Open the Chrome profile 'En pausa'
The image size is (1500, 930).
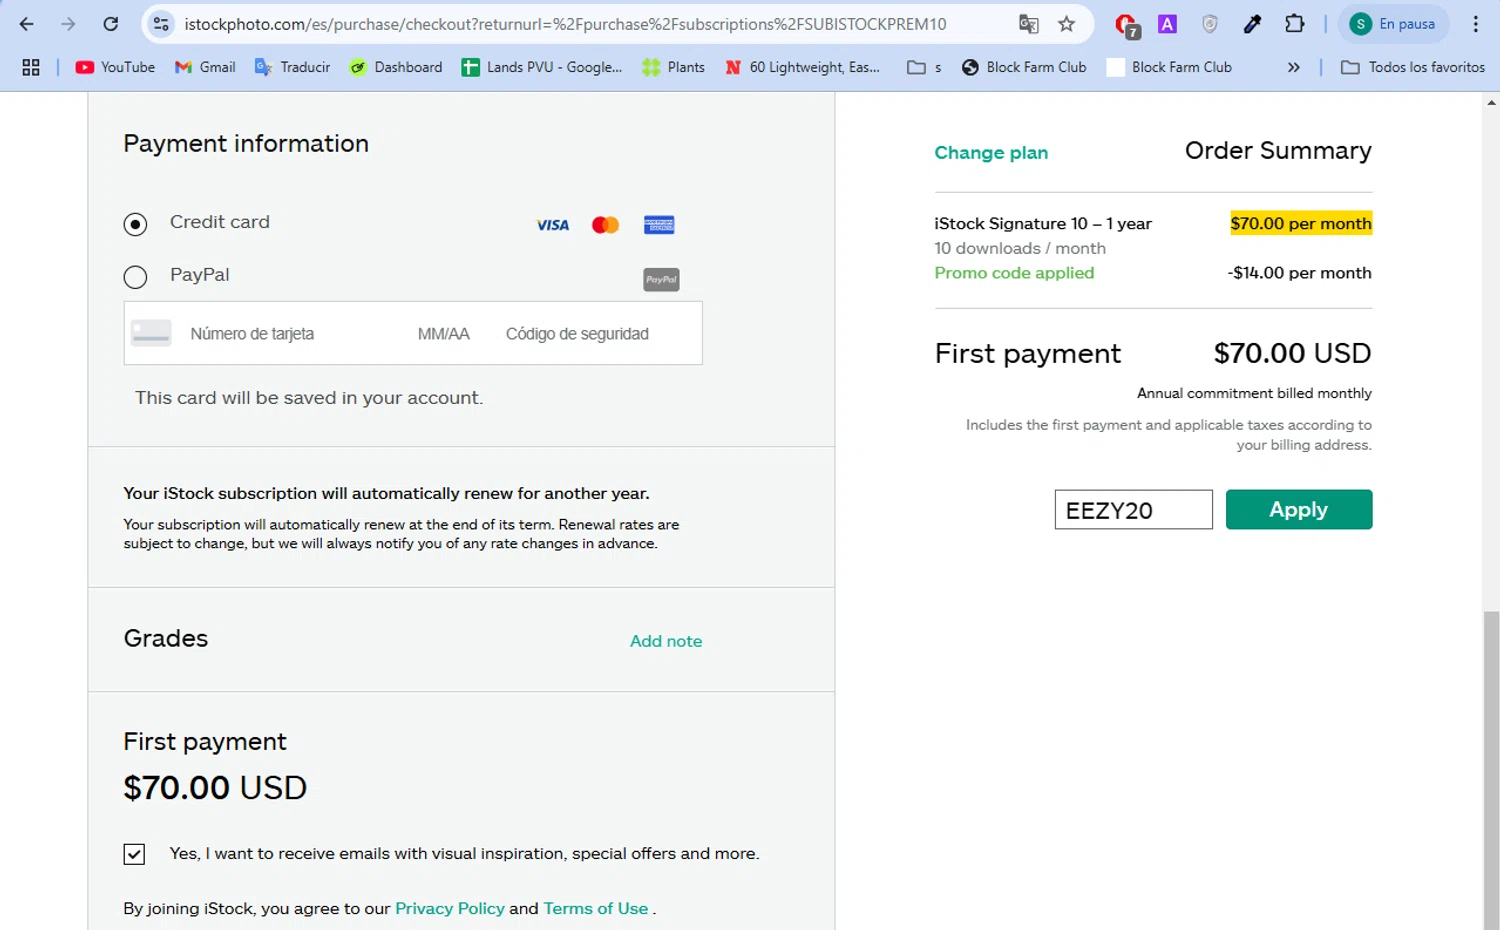tap(1393, 24)
